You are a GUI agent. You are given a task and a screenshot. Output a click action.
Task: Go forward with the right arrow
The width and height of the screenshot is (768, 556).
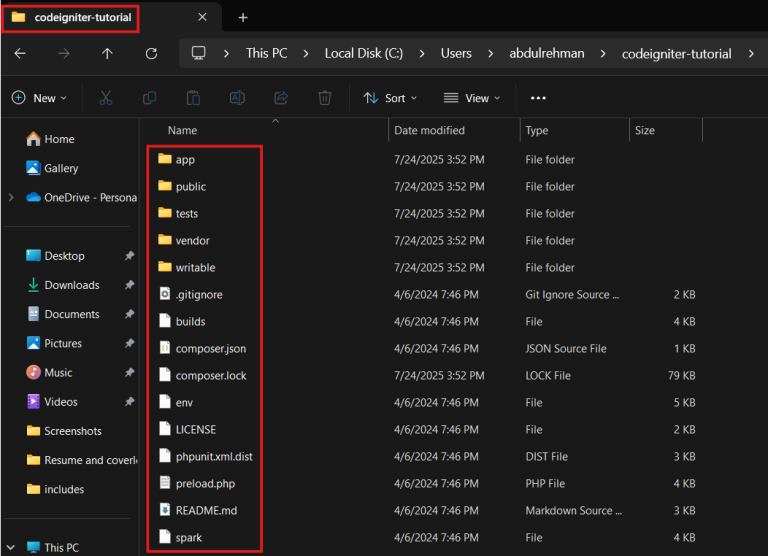[x=64, y=53]
